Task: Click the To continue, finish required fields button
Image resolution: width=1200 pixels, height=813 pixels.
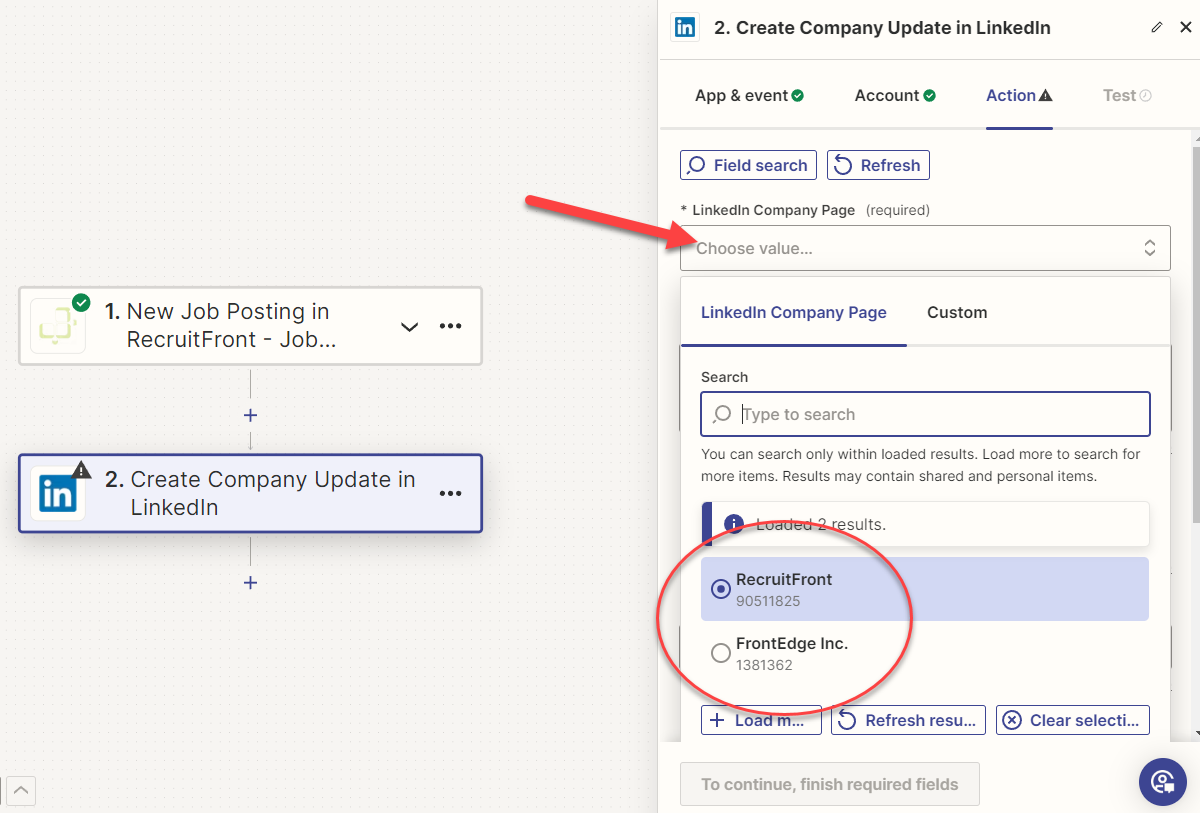Action: (x=830, y=784)
